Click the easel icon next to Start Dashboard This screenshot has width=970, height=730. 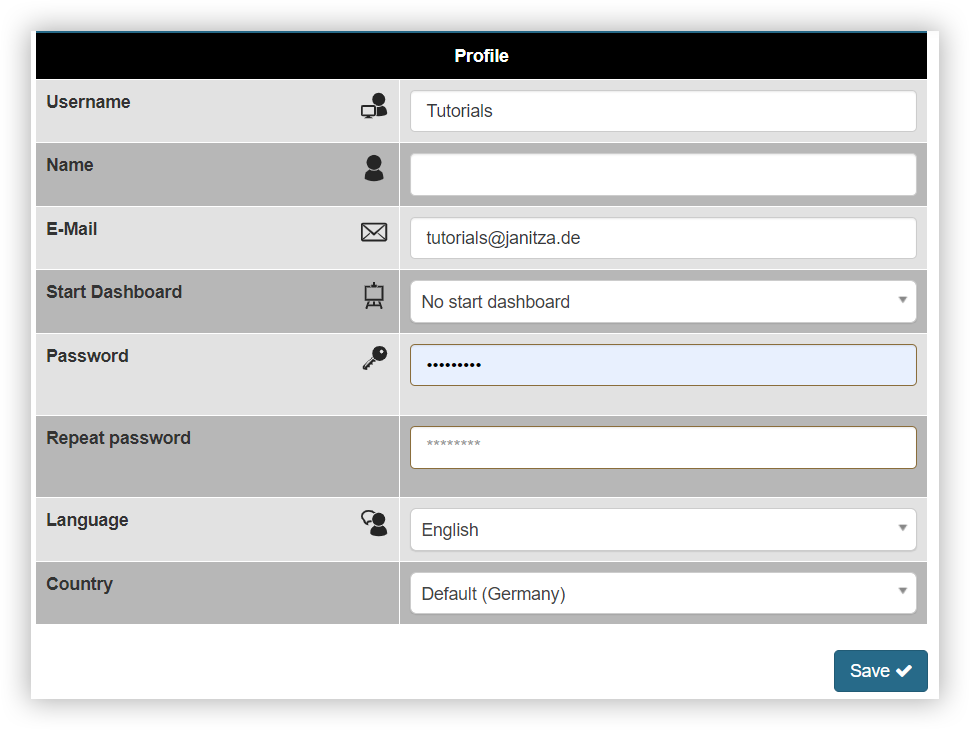tap(373, 295)
